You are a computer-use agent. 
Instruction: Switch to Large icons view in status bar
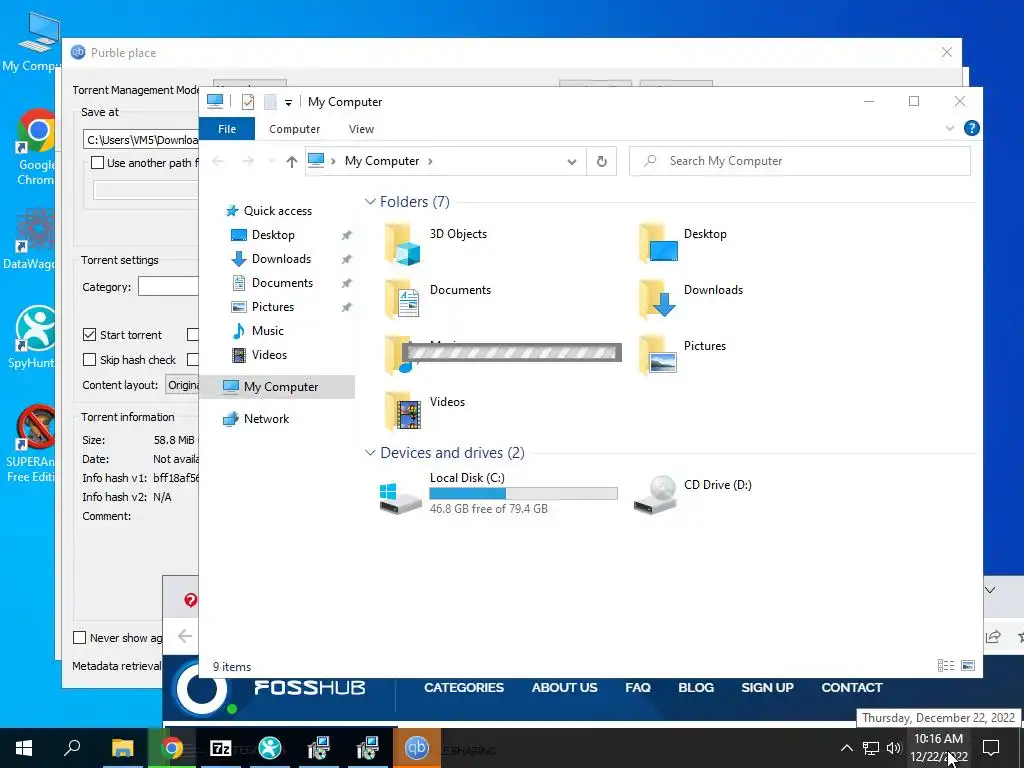tap(968, 665)
